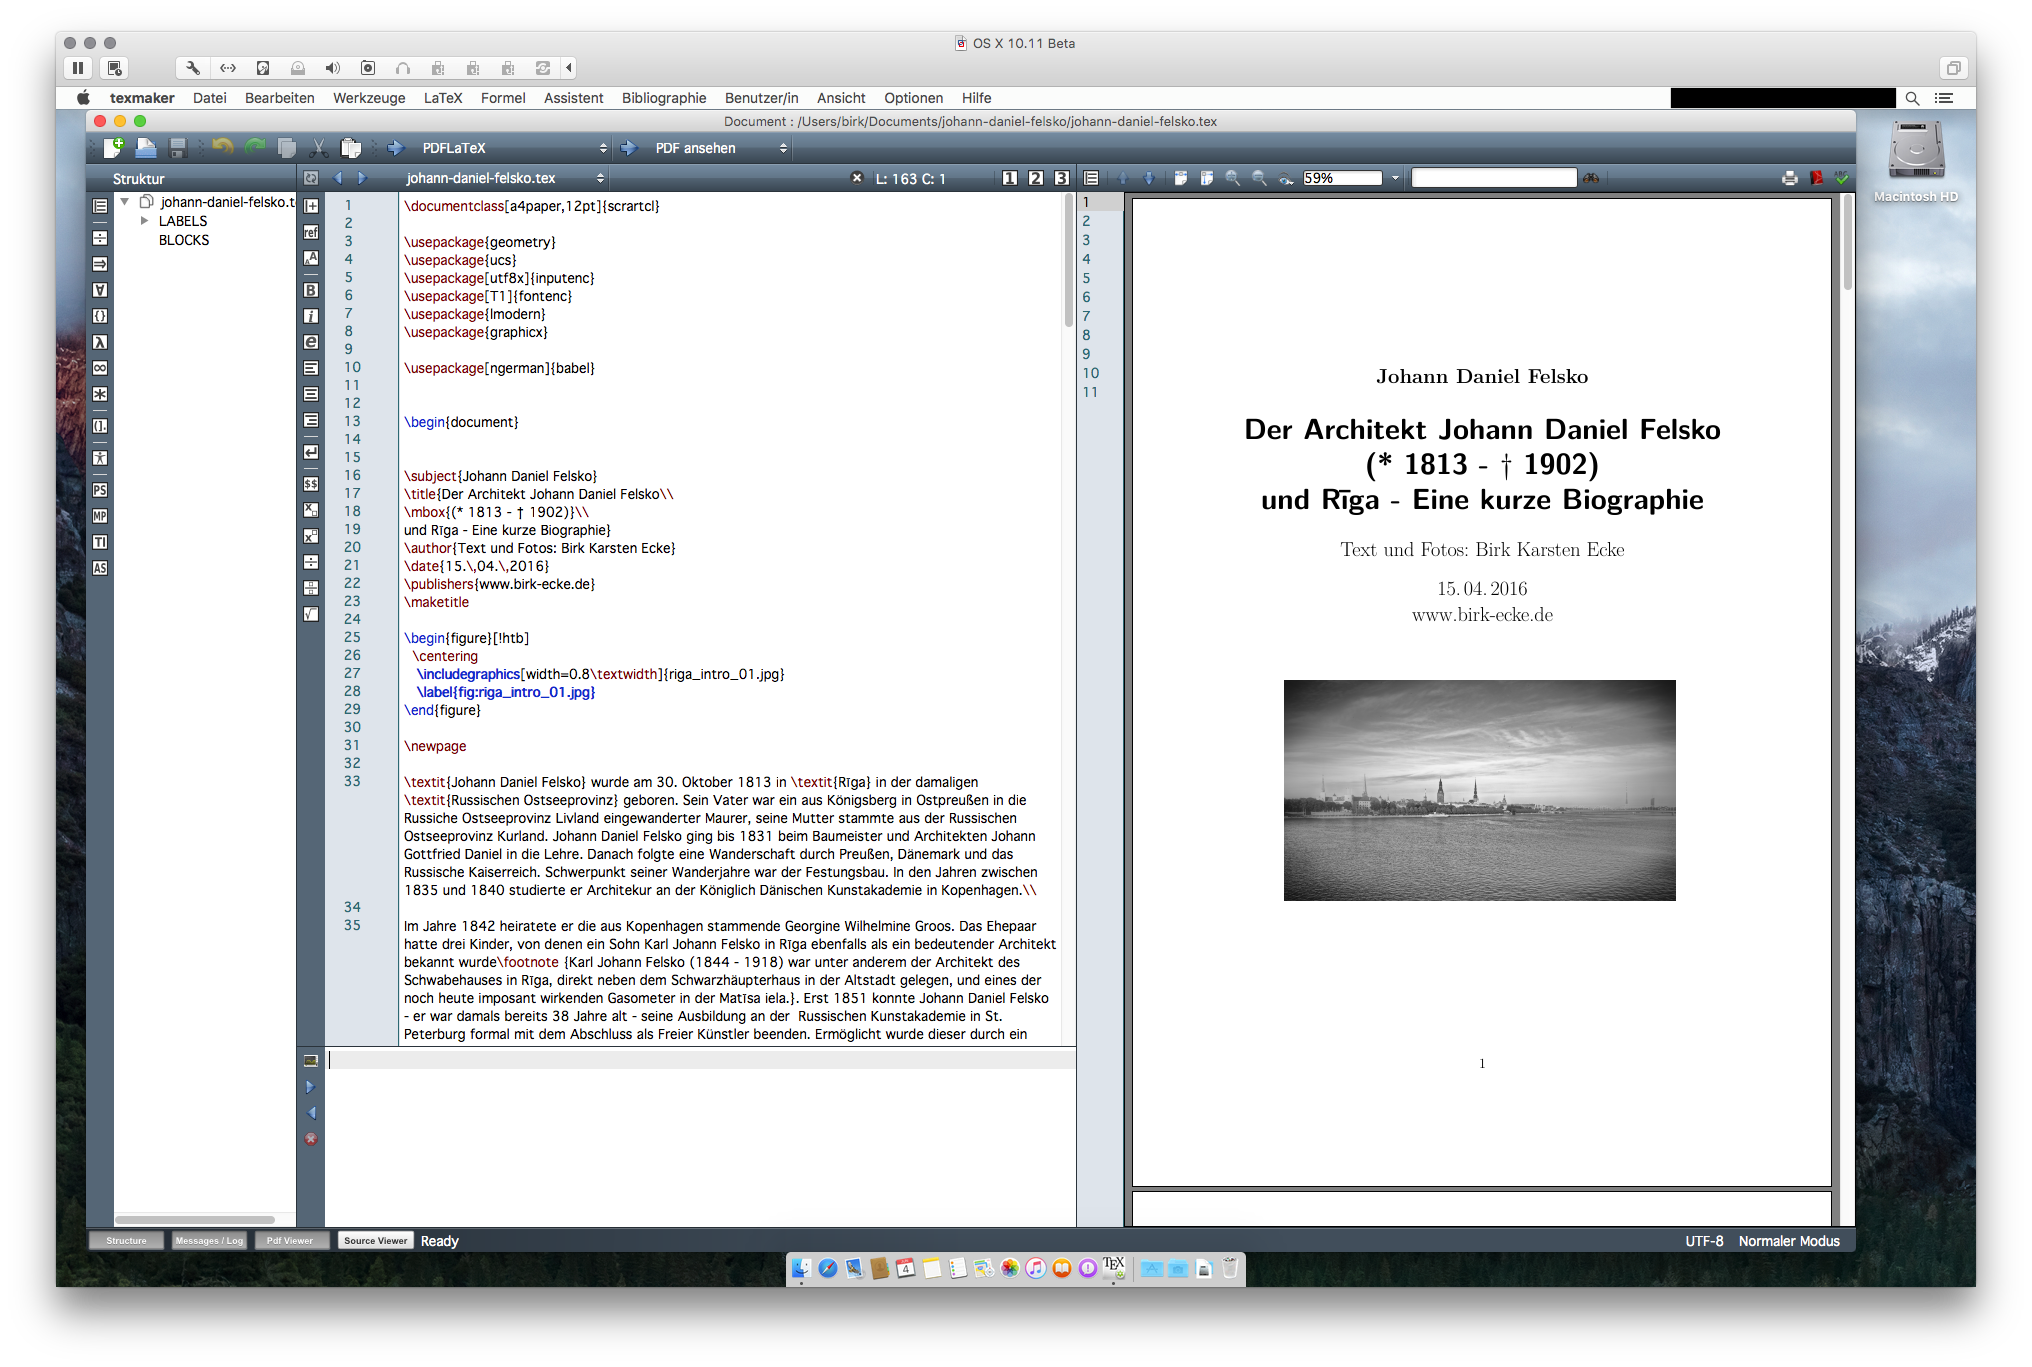2032x1367 pixels.
Task: Open the Bearbeiten menu
Action: [279, 98]
